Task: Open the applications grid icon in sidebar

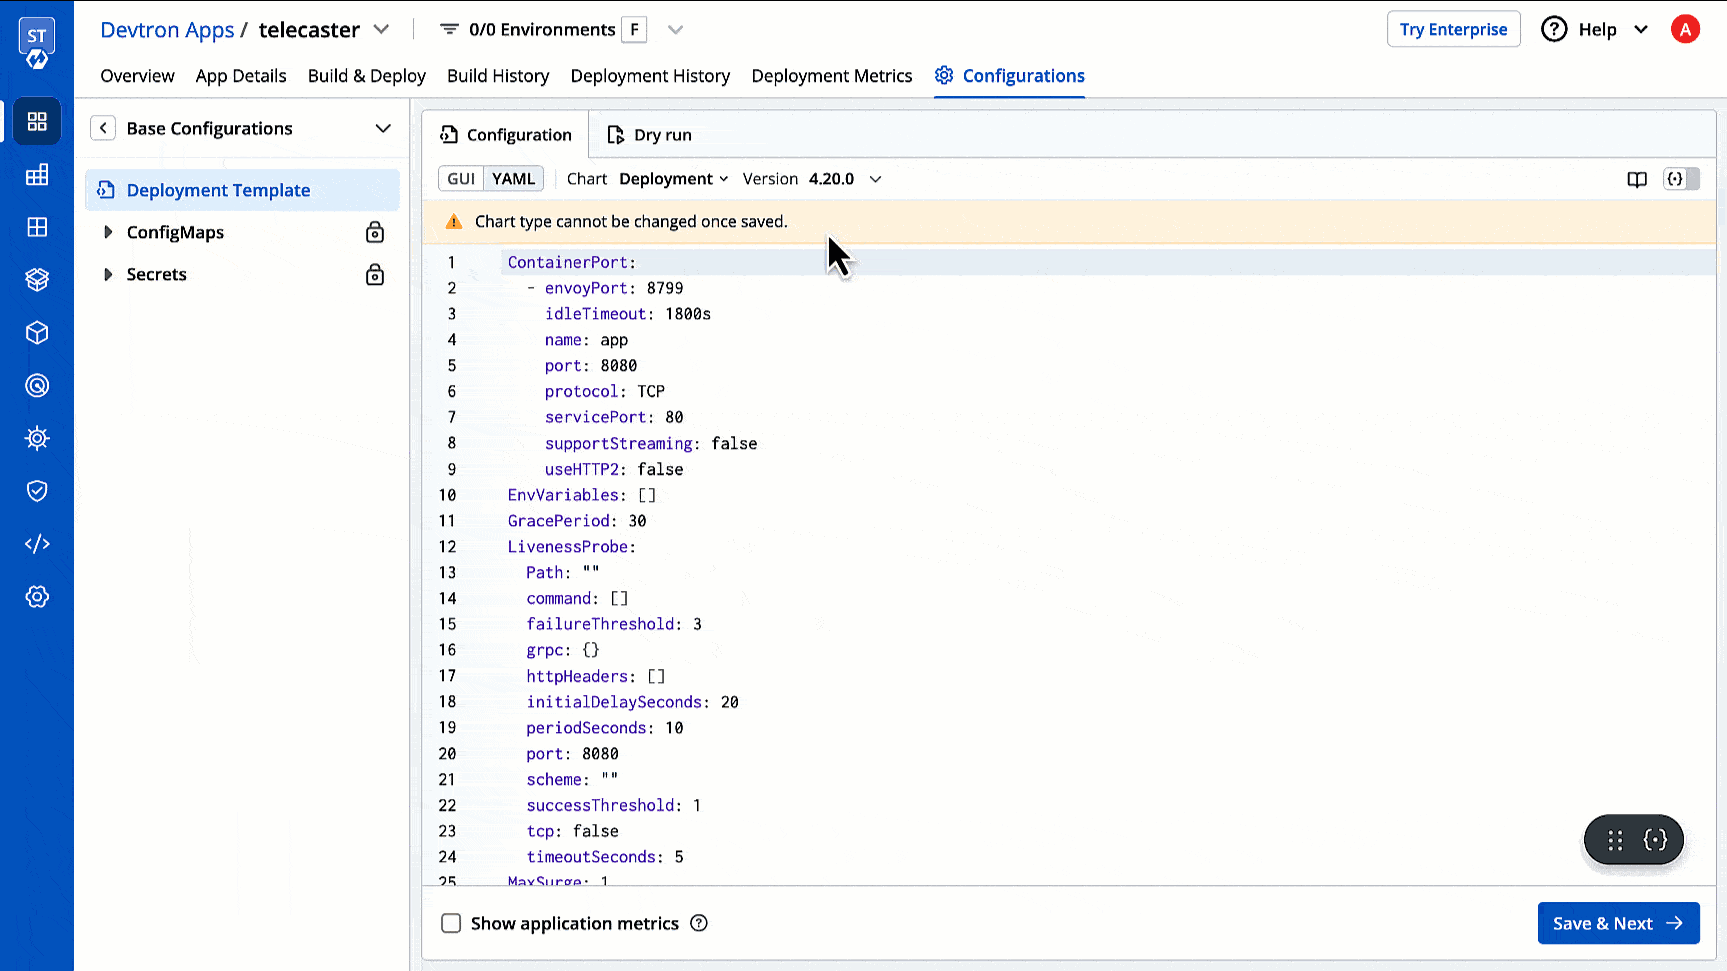Action: pyautogui.click(x=37, y=122)
